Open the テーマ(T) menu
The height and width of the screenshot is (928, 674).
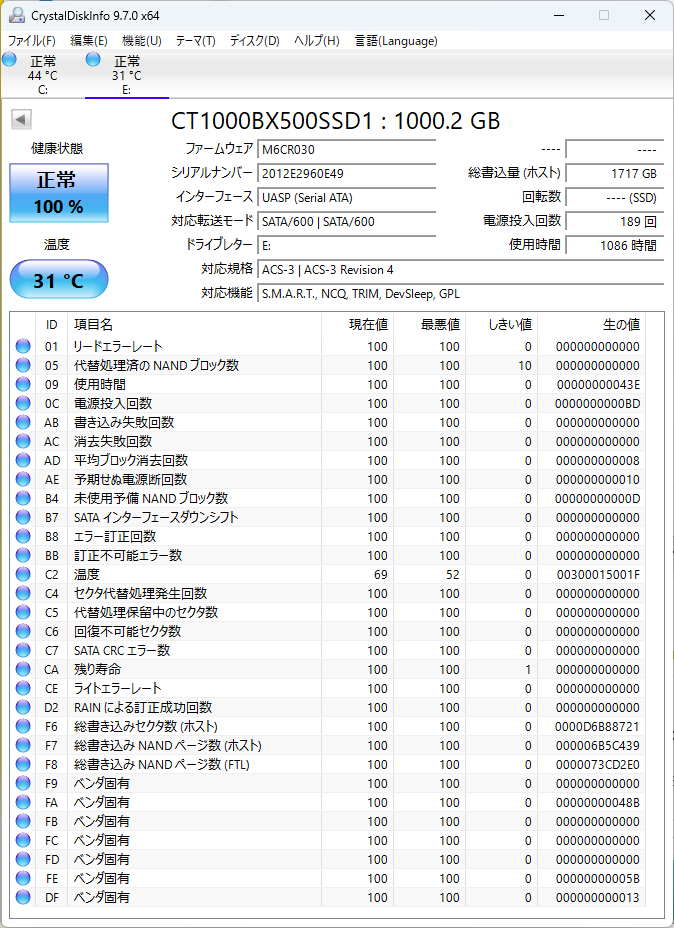point(196,41)
